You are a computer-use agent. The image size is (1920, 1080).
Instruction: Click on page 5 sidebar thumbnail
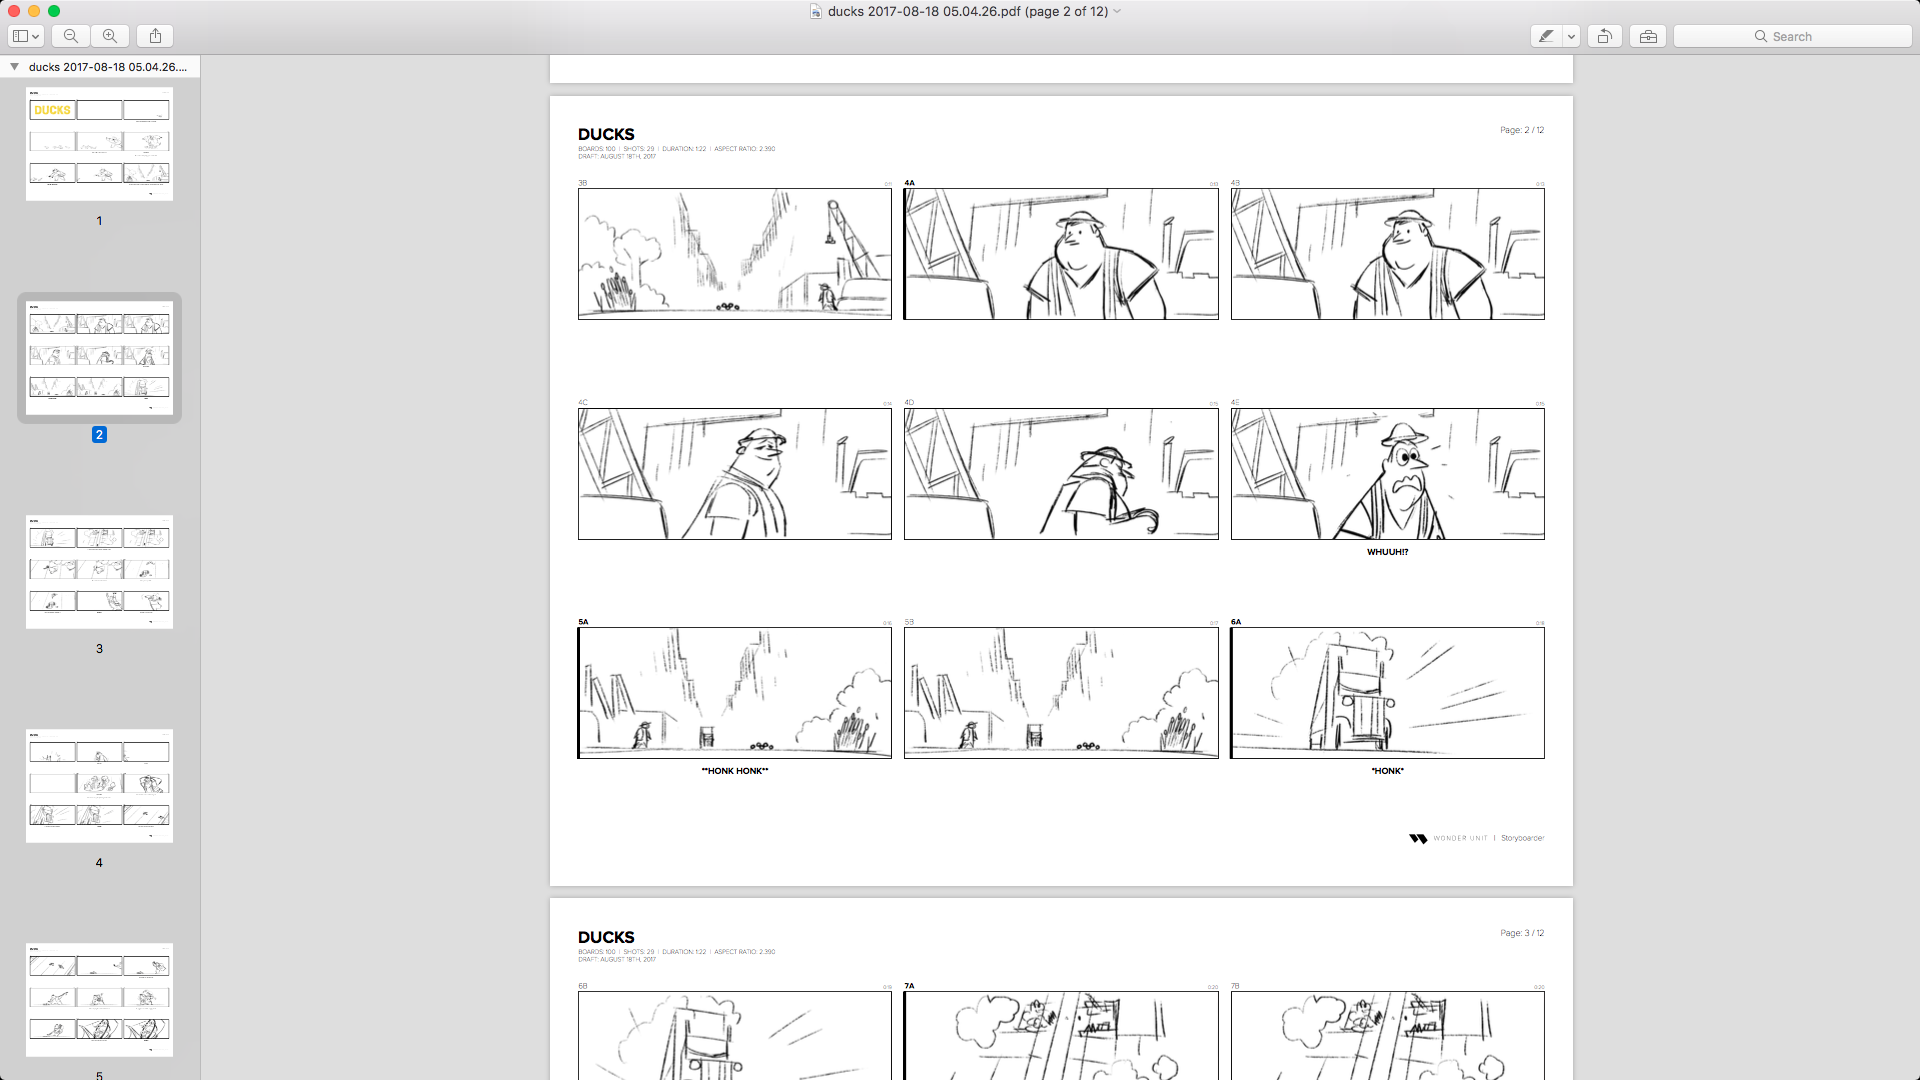(99, 1000)
